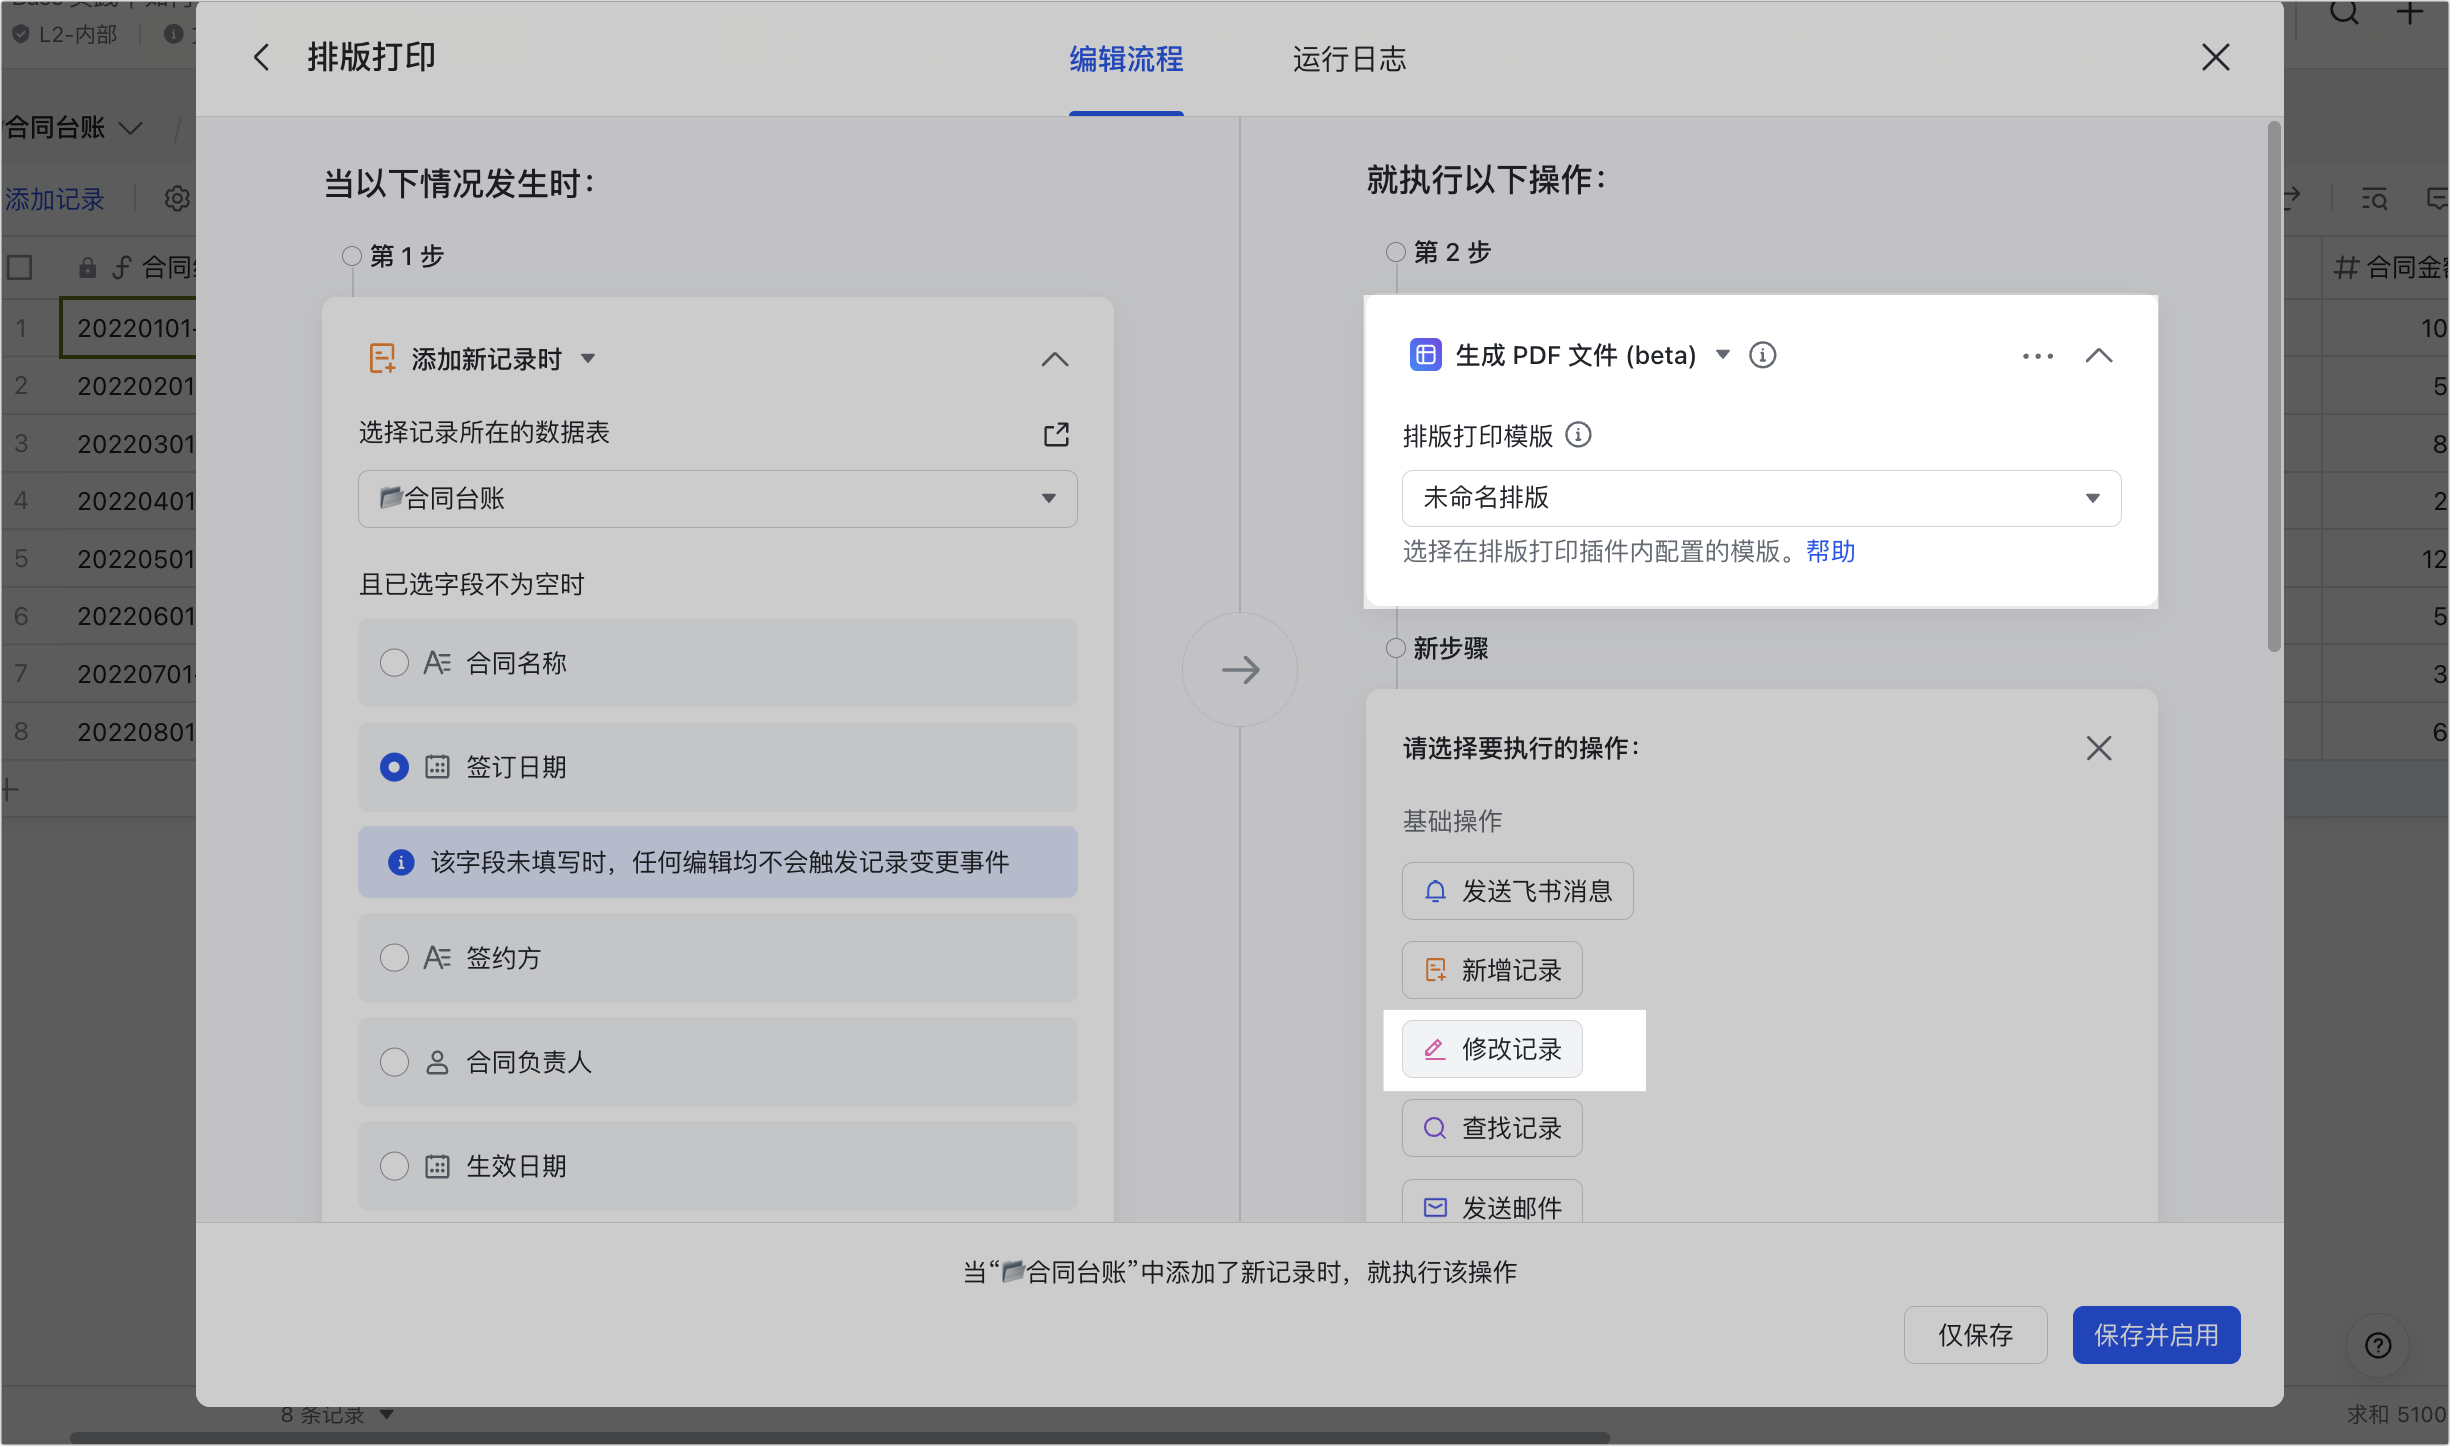Open the data table in new window icon

pyautogui.click(x=1056, y=434)
